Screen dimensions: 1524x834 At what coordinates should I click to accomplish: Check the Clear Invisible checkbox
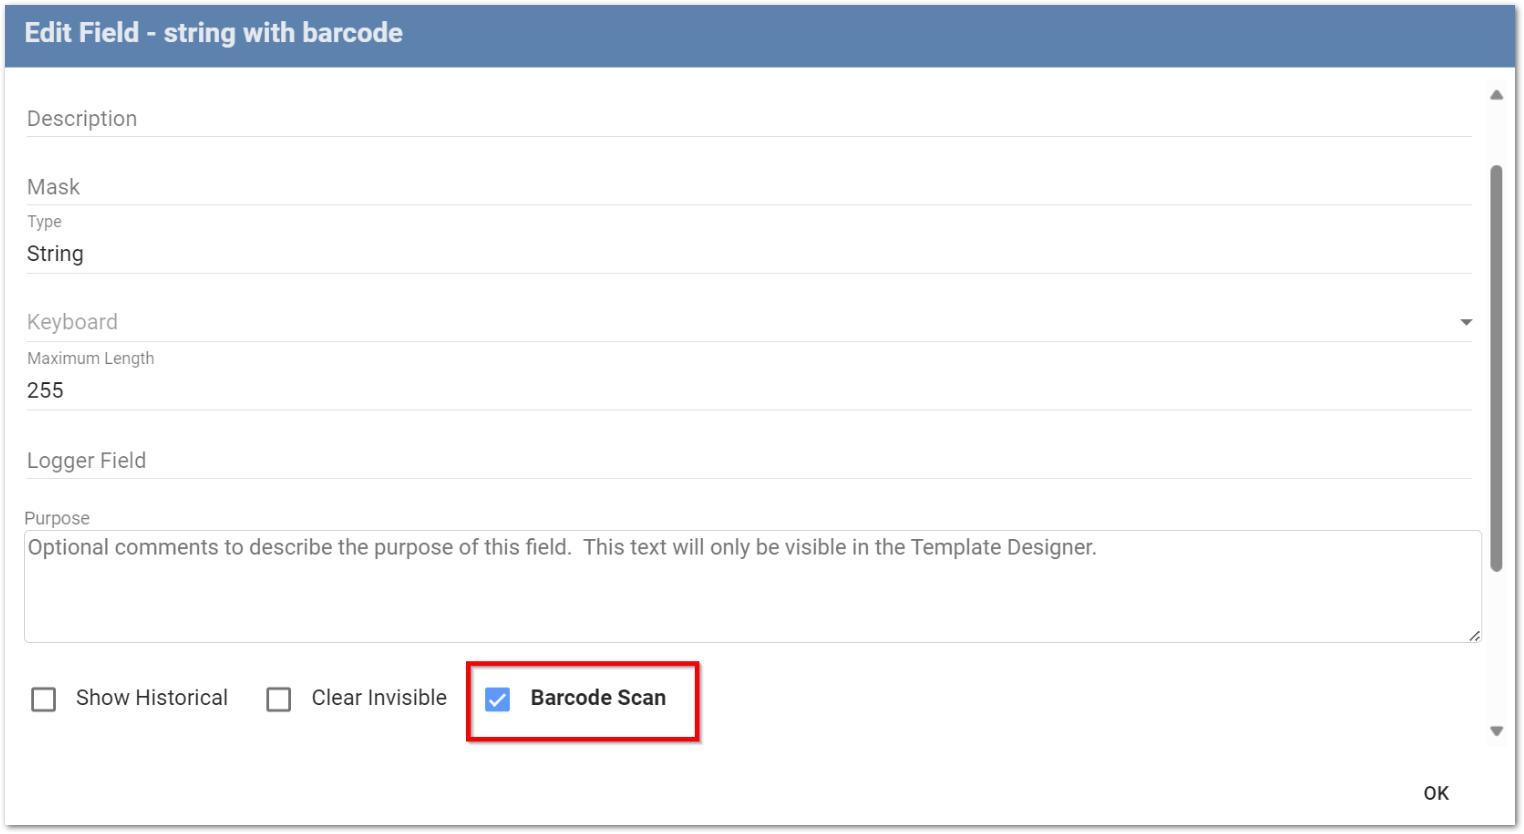pos(279,699)
